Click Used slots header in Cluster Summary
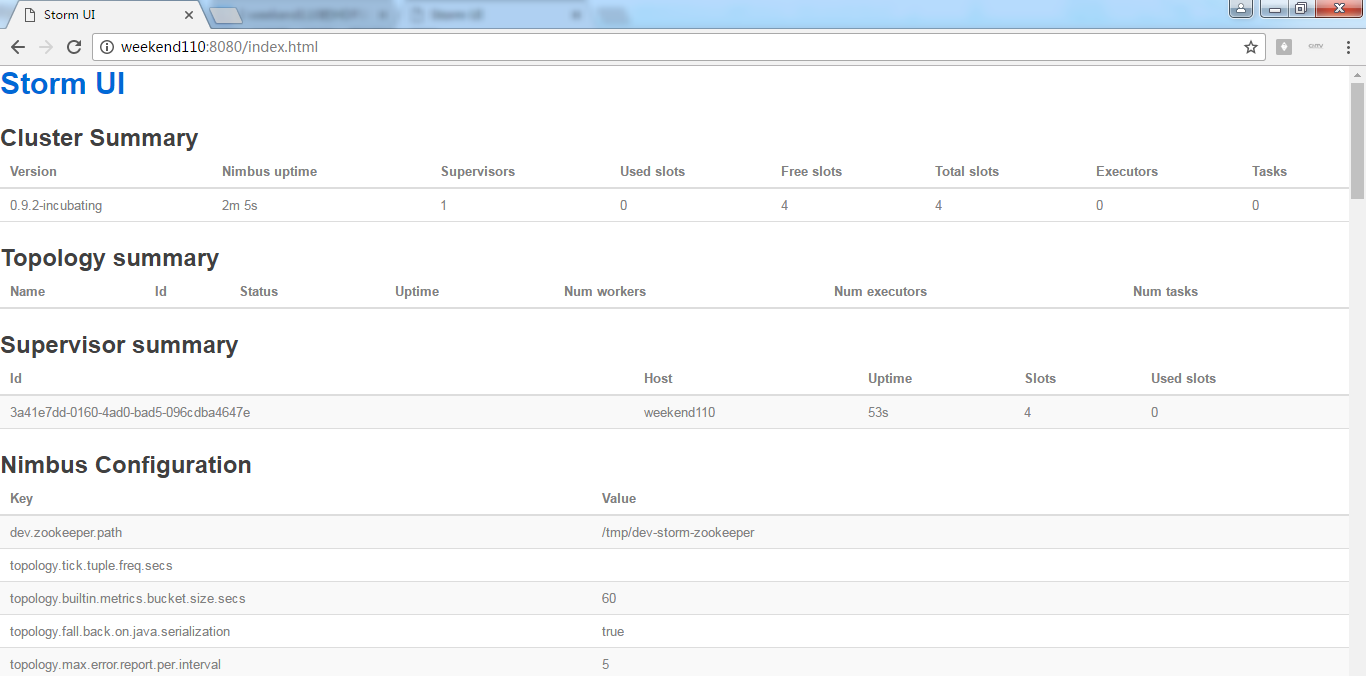The height and width of the screenshot is (676, 1366). [652, 172]
